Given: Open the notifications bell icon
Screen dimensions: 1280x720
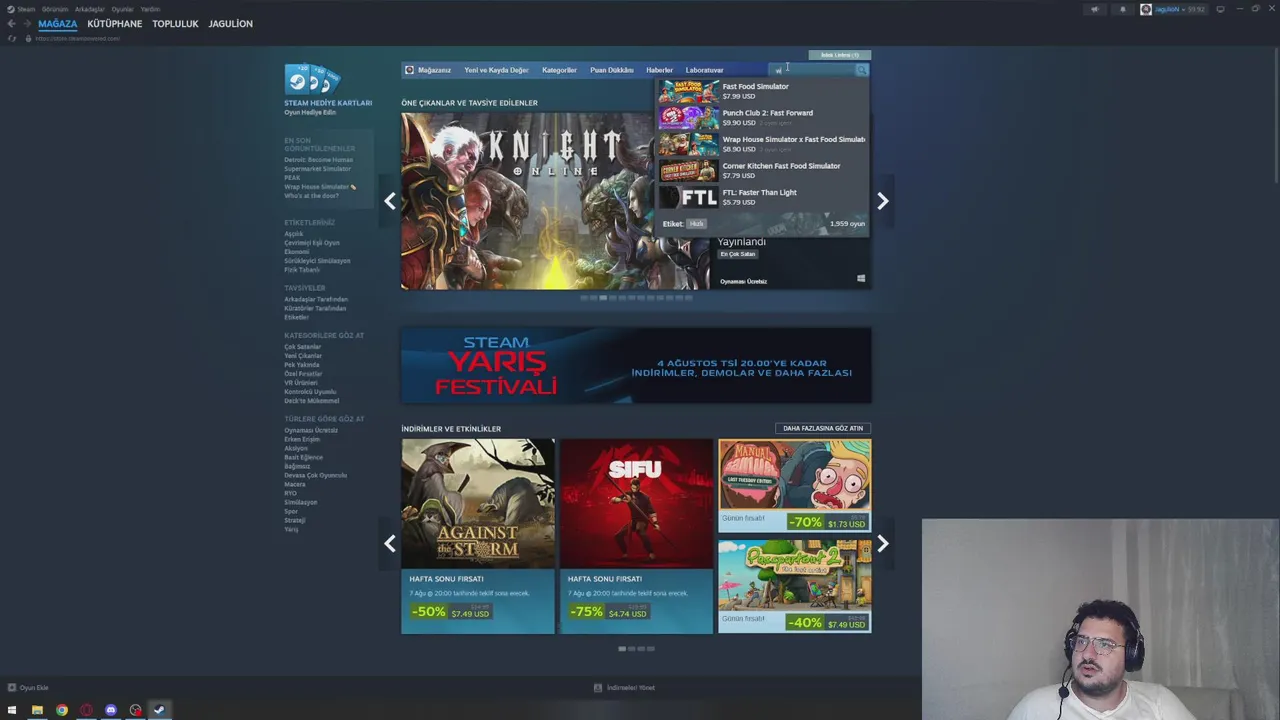Looking at the screenshot, I should coord(1122,9).
